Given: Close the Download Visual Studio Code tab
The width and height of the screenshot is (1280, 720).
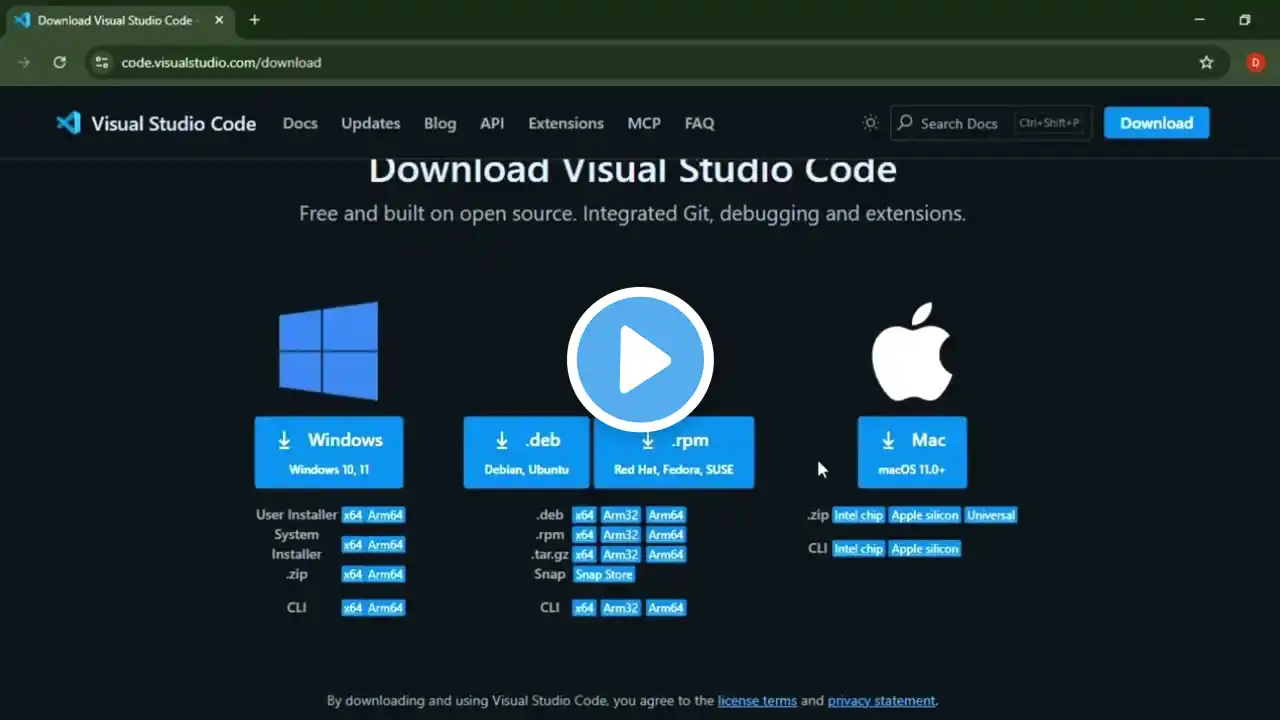Looking at the screenshot, I should pyautogui.click(x=219, y=20).
